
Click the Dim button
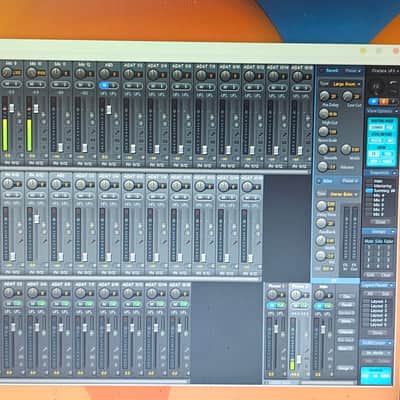pyautogui.click(x=346, y=296)
